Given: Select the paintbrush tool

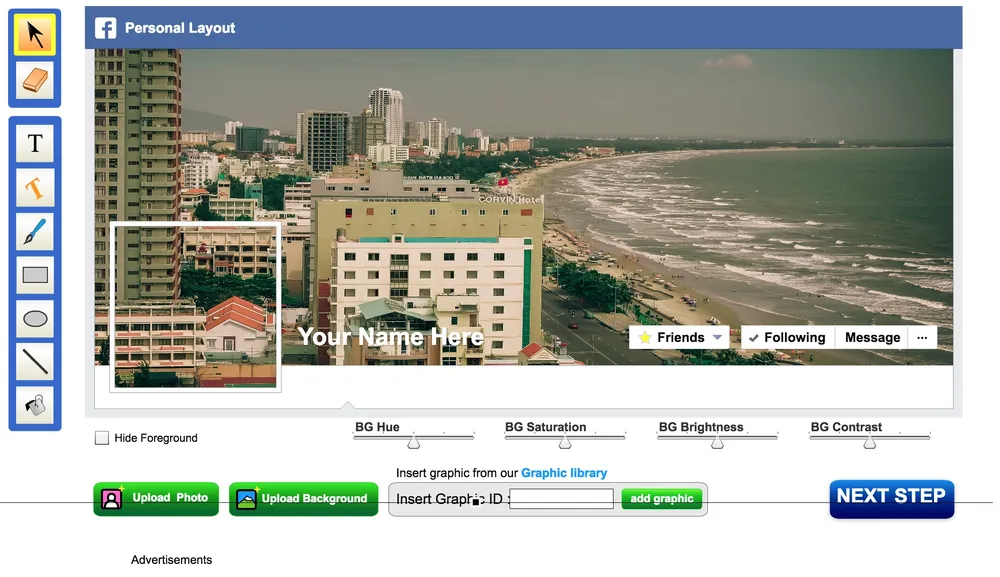Looking at the screenshot, I should (x=35, y=231).
